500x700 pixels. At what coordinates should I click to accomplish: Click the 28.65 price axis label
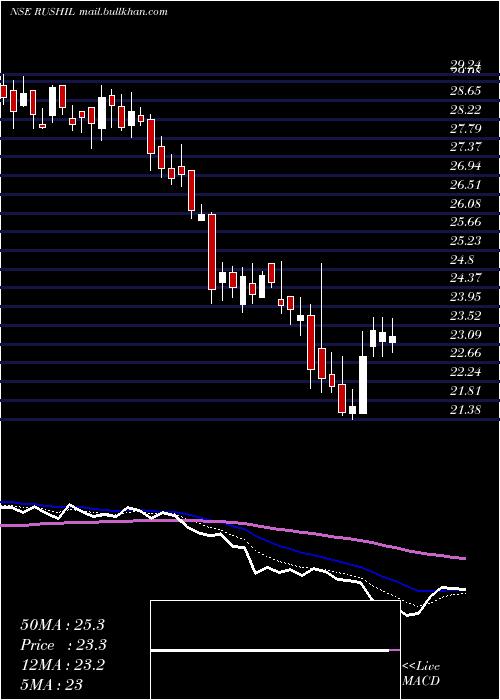(x=465, y=91)
